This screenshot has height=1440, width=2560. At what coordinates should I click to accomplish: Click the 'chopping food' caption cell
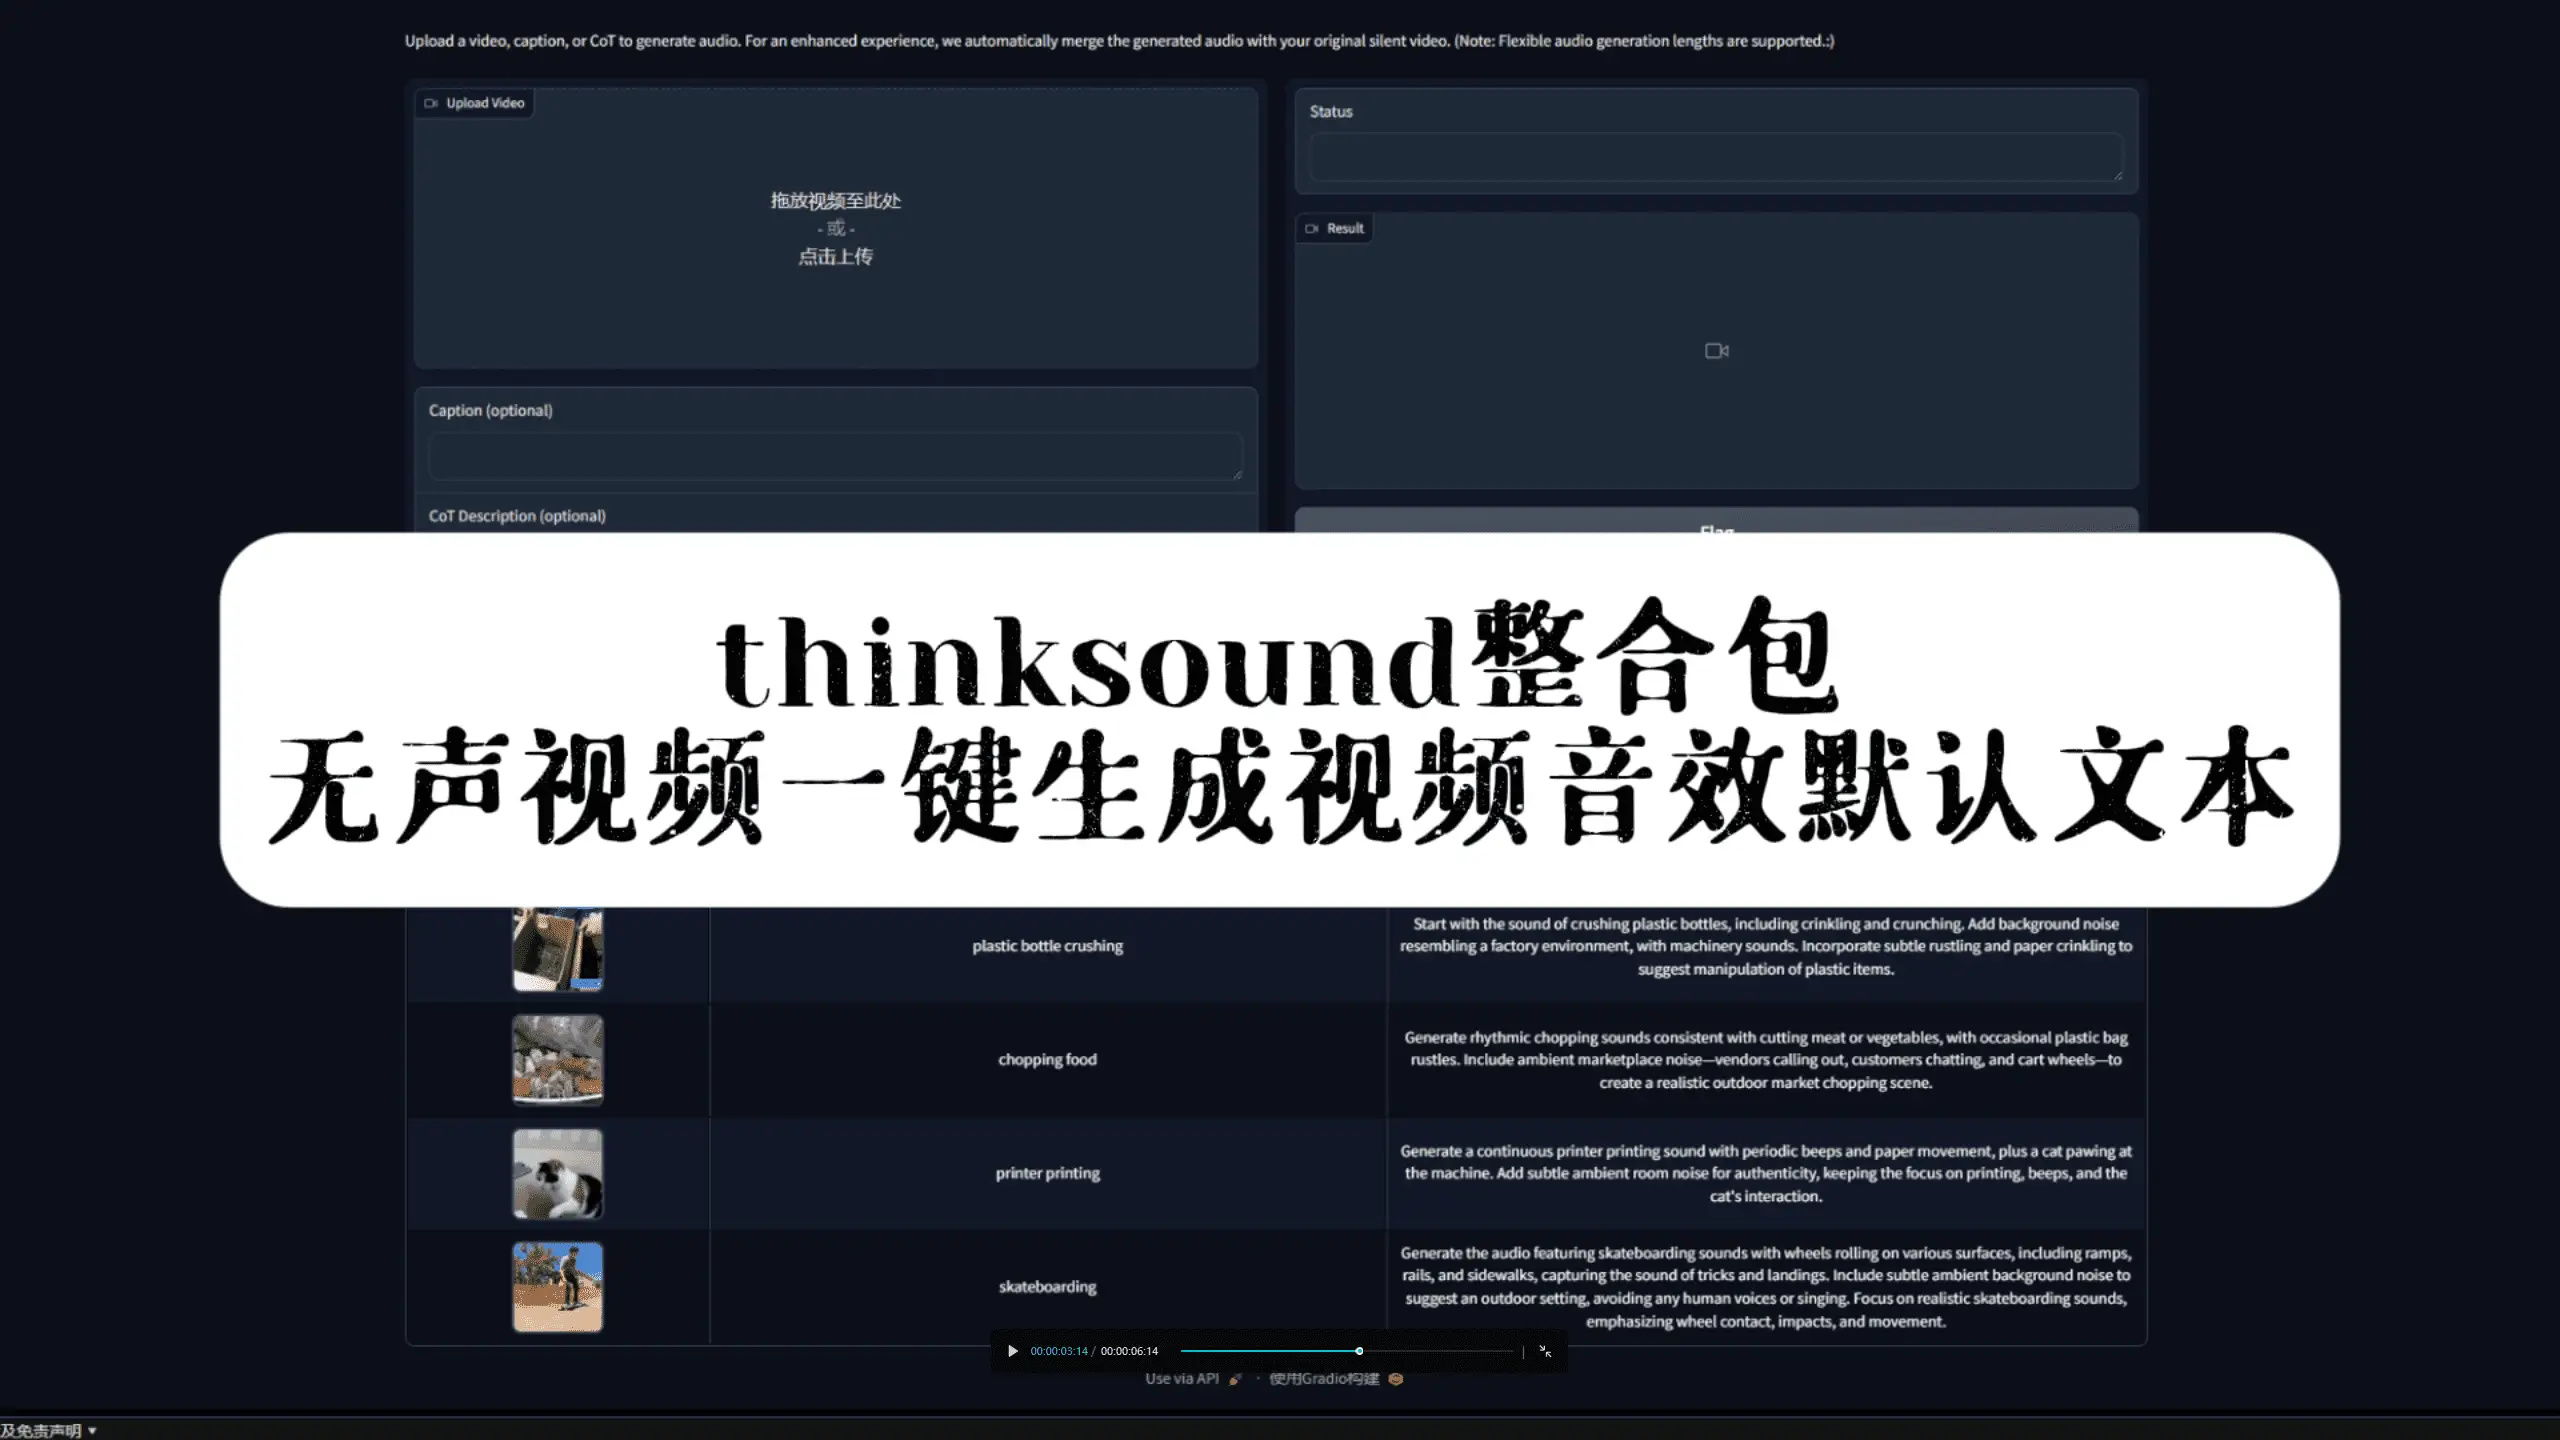1047,1060
